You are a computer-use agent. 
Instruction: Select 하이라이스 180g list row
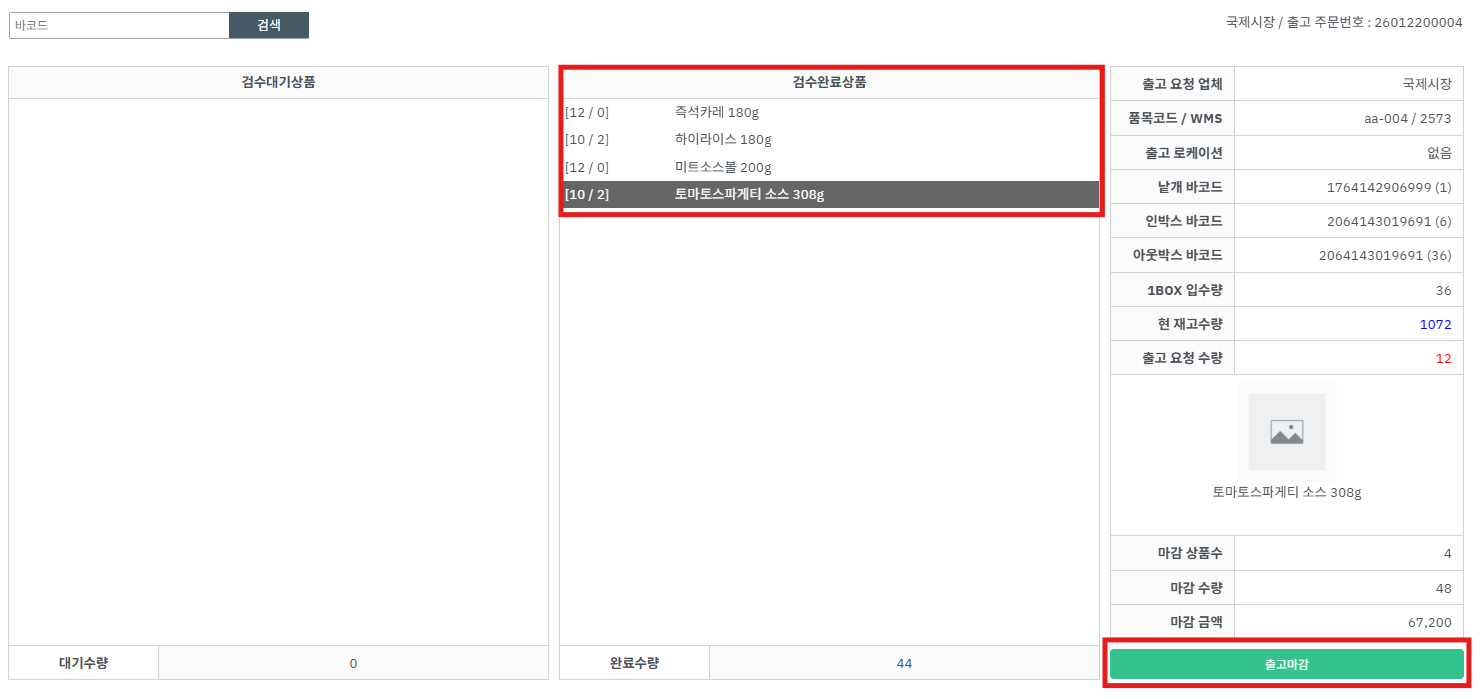click(722, 140)
